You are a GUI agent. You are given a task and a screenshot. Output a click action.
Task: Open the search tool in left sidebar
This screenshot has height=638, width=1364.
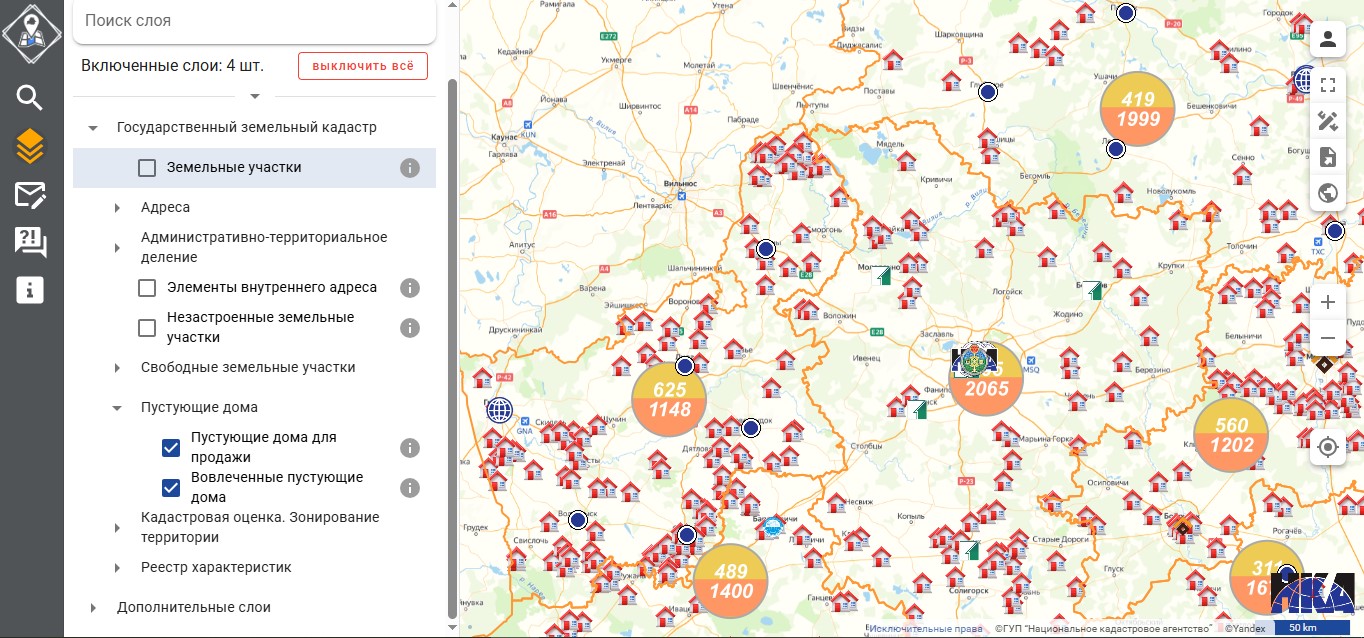coord(30,97)
